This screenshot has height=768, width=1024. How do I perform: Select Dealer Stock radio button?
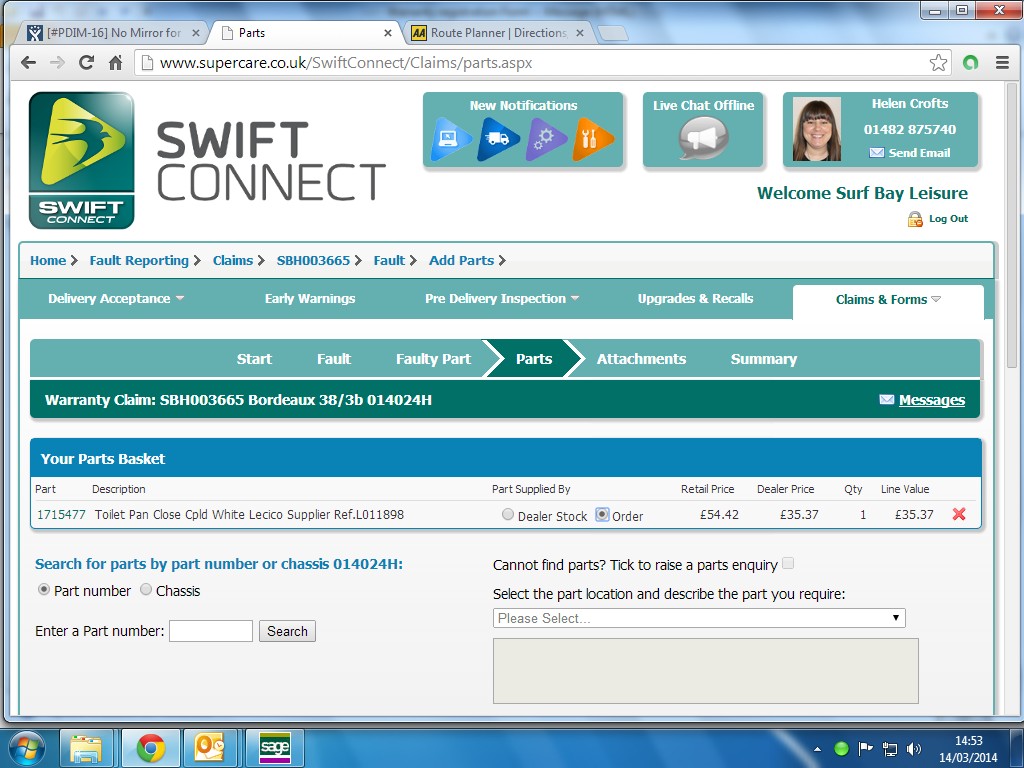507,515
